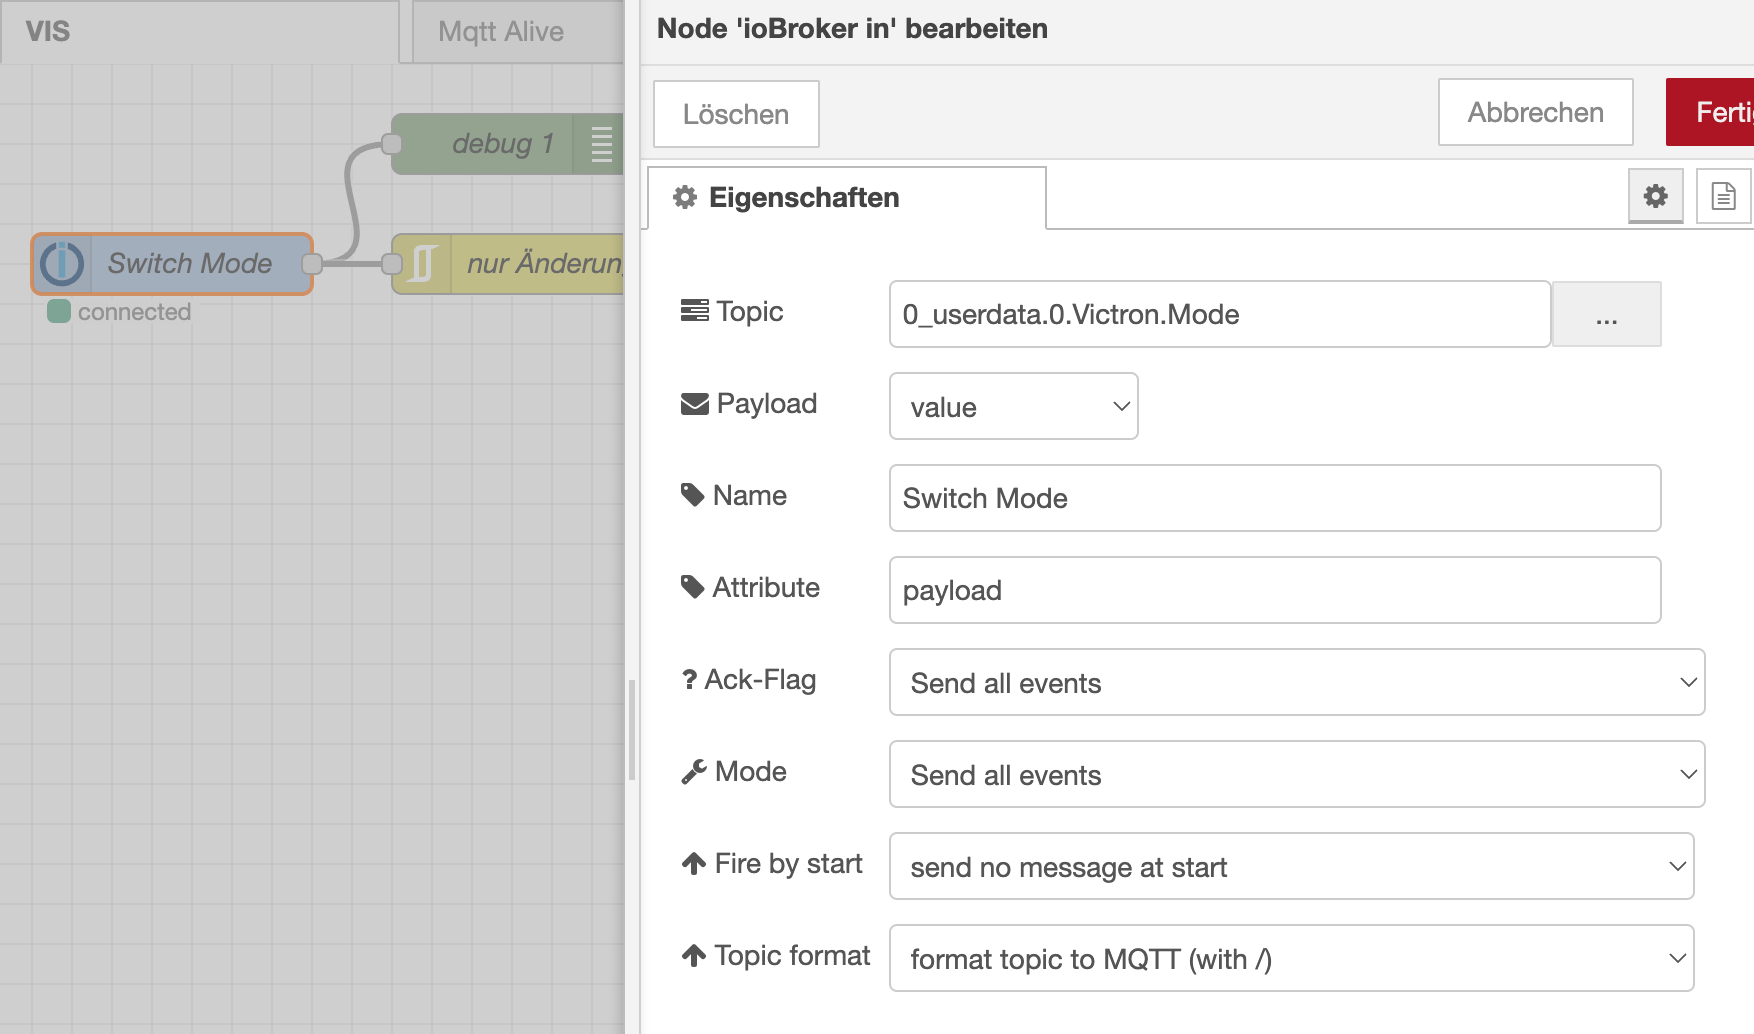Click the nur Änderung filter node icon

tap(422, 264)
